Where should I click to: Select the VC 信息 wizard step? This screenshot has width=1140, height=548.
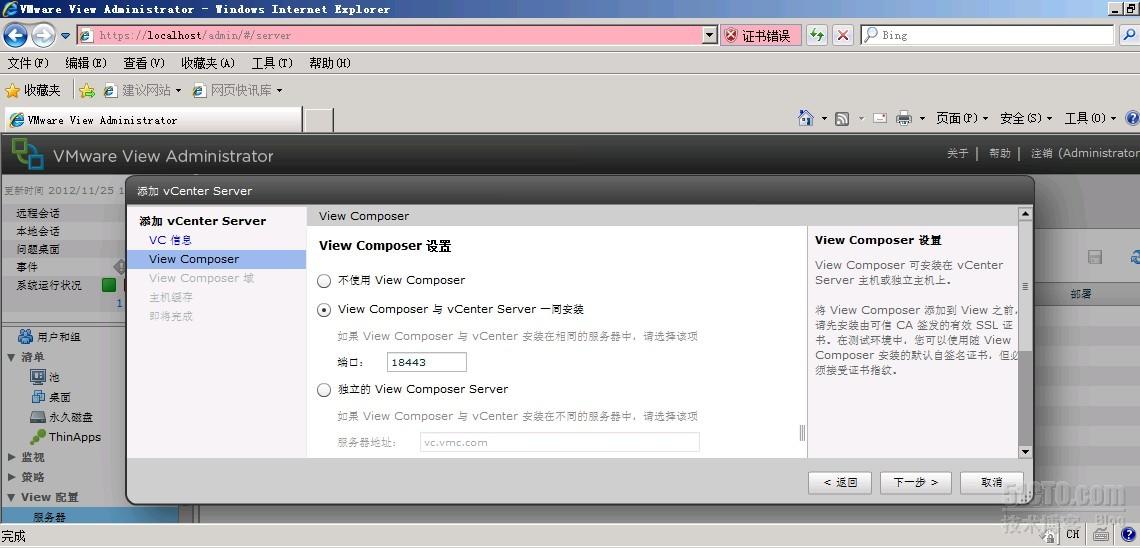click(170, 240)
